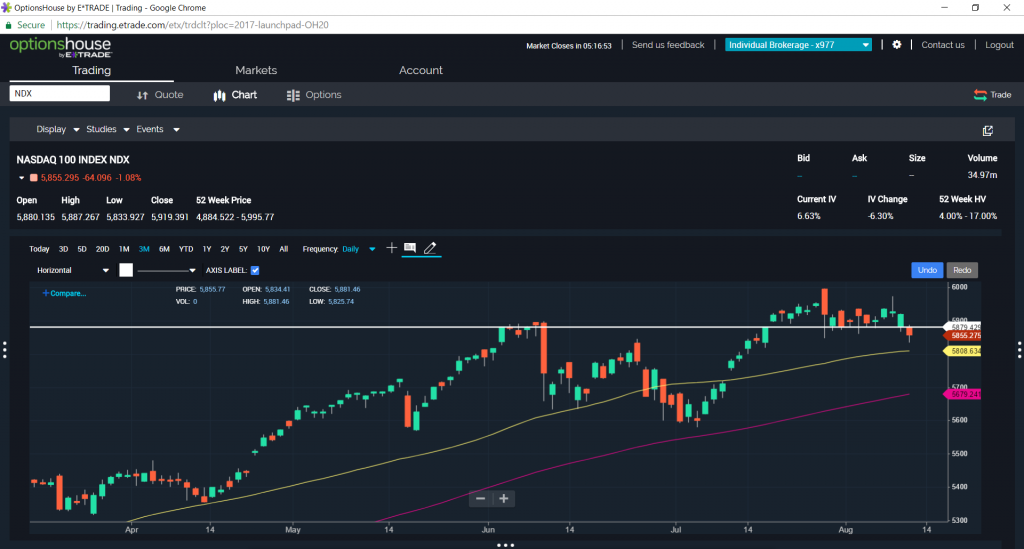Click the Undo button
This screenshot has height=549, width=1024.
(x=927, y=270)
